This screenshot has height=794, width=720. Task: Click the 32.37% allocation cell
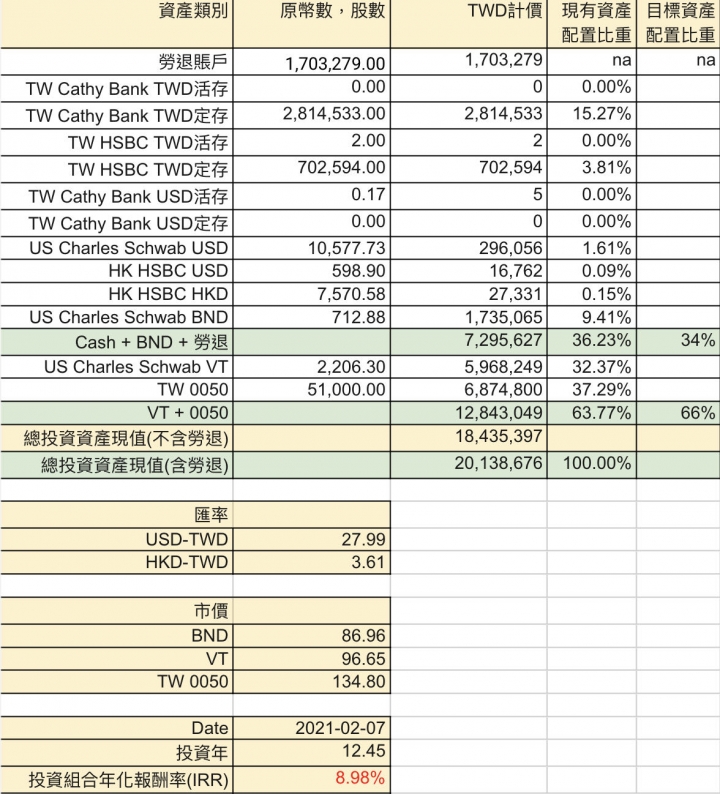coord(592,367)
